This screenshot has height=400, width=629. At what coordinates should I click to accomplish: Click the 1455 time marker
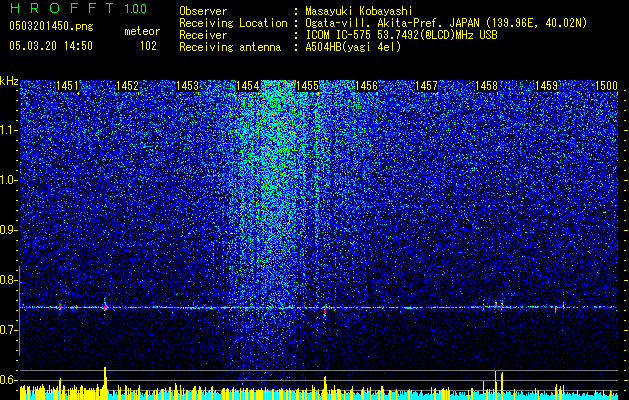click(x=307, y=85)
